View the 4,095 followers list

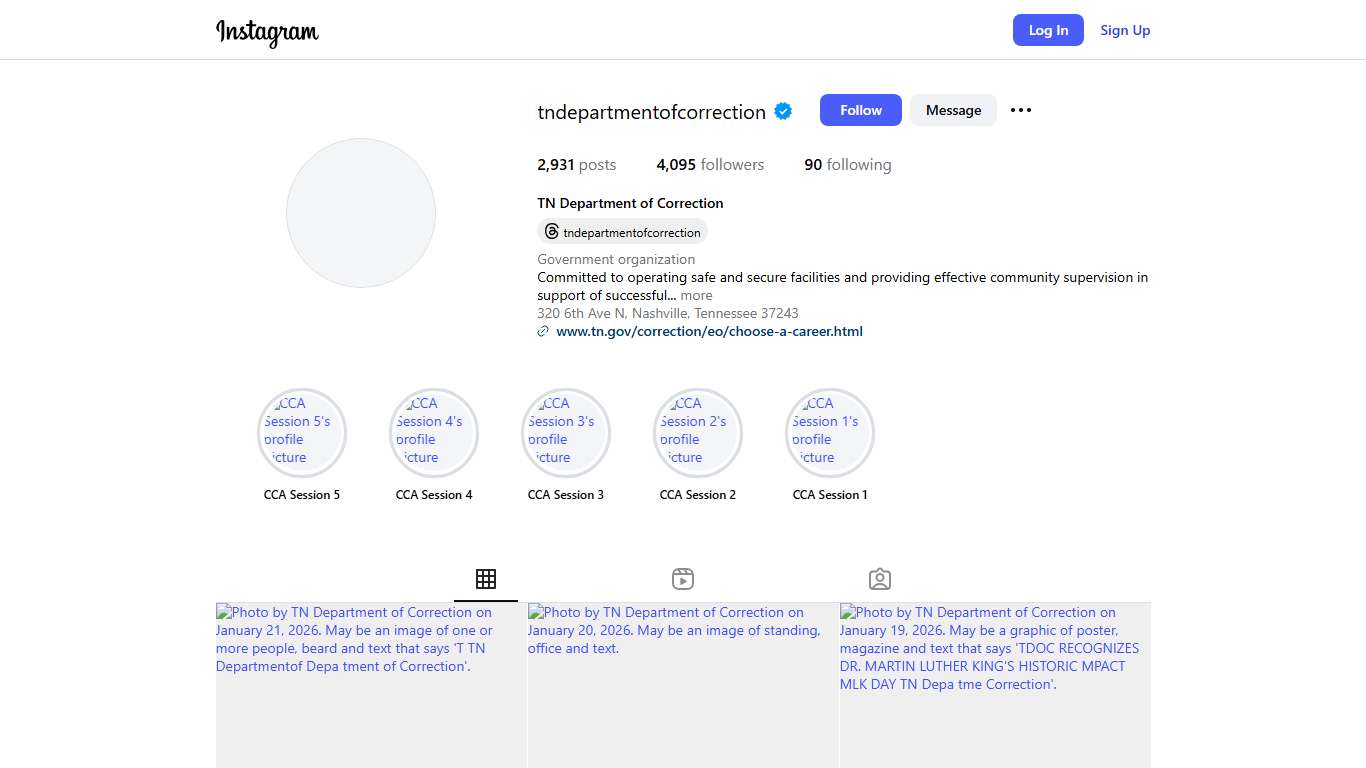[x=710, y=165]
